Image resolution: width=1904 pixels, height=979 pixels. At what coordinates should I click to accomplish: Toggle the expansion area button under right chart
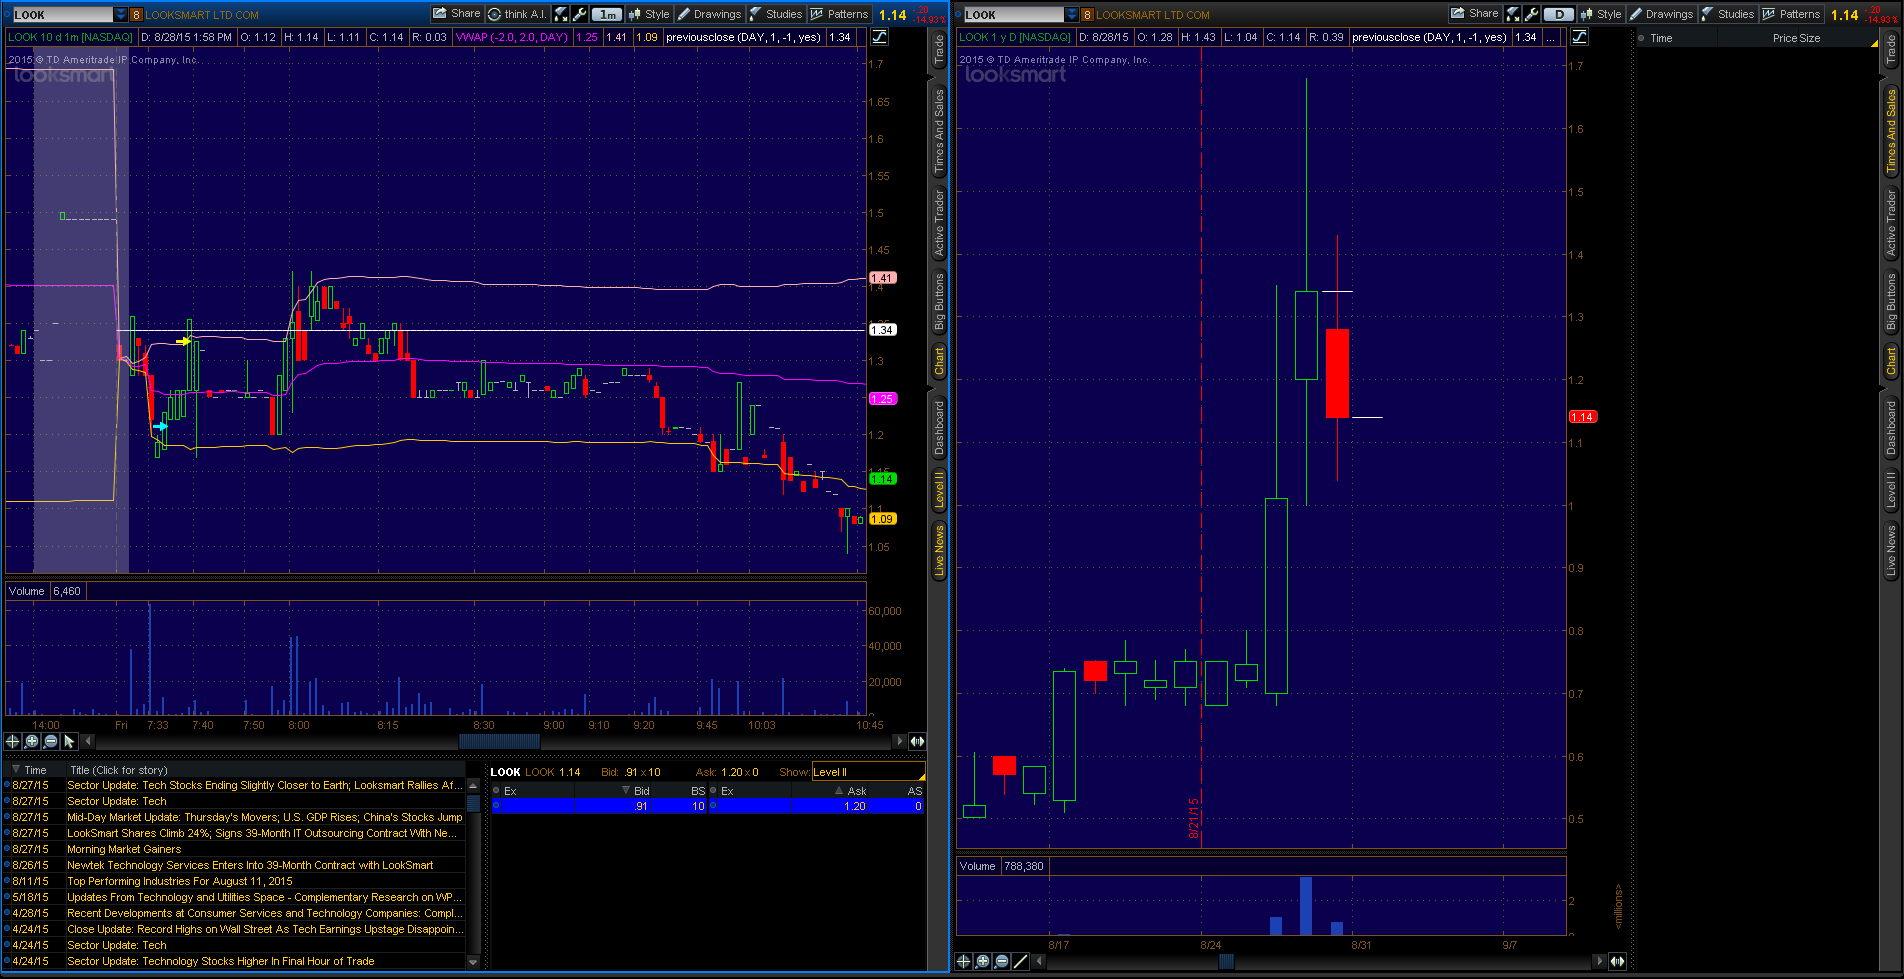point(1617,961)
